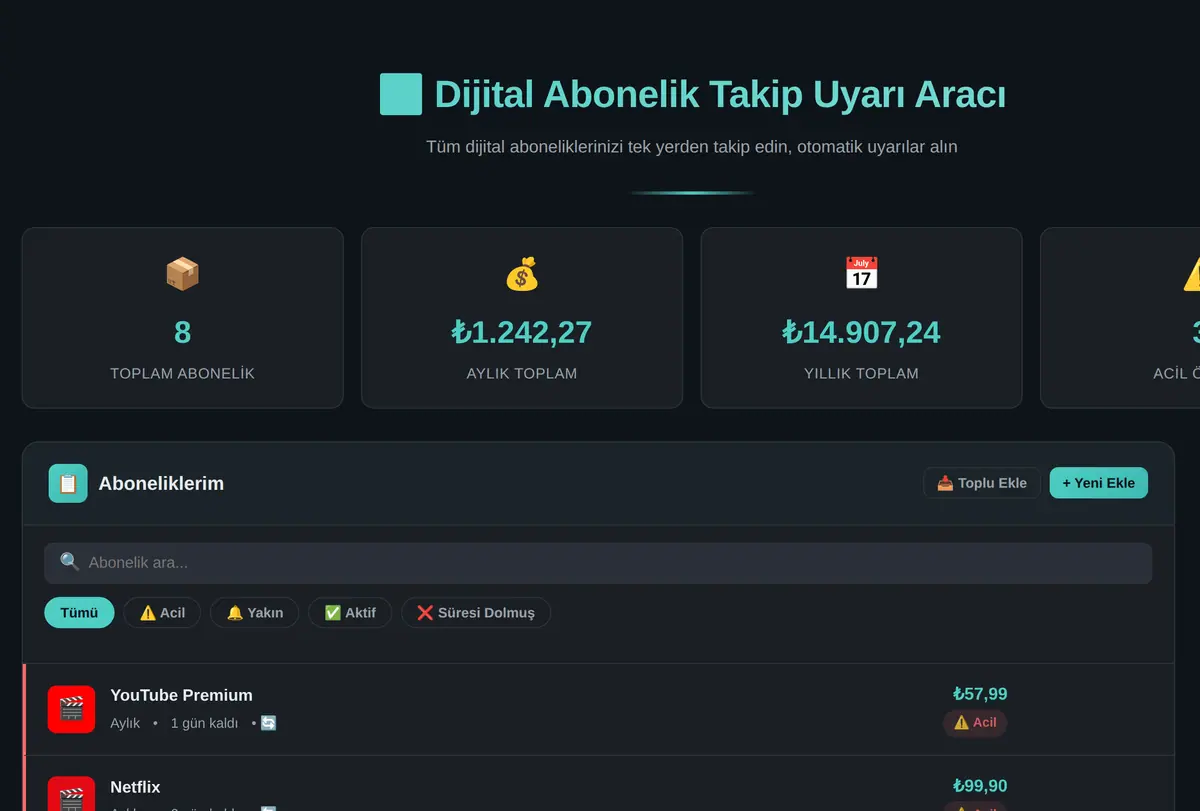This screenshot has height=811, width=1200.
Task: Click the '1 gün kaldı' text
Action: [x=204, y=723]
